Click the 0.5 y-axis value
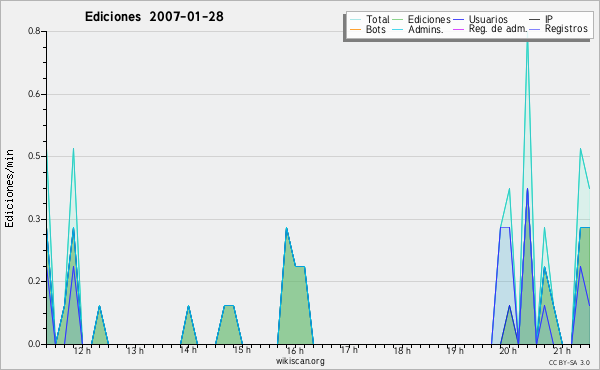 tap(34, 156)
